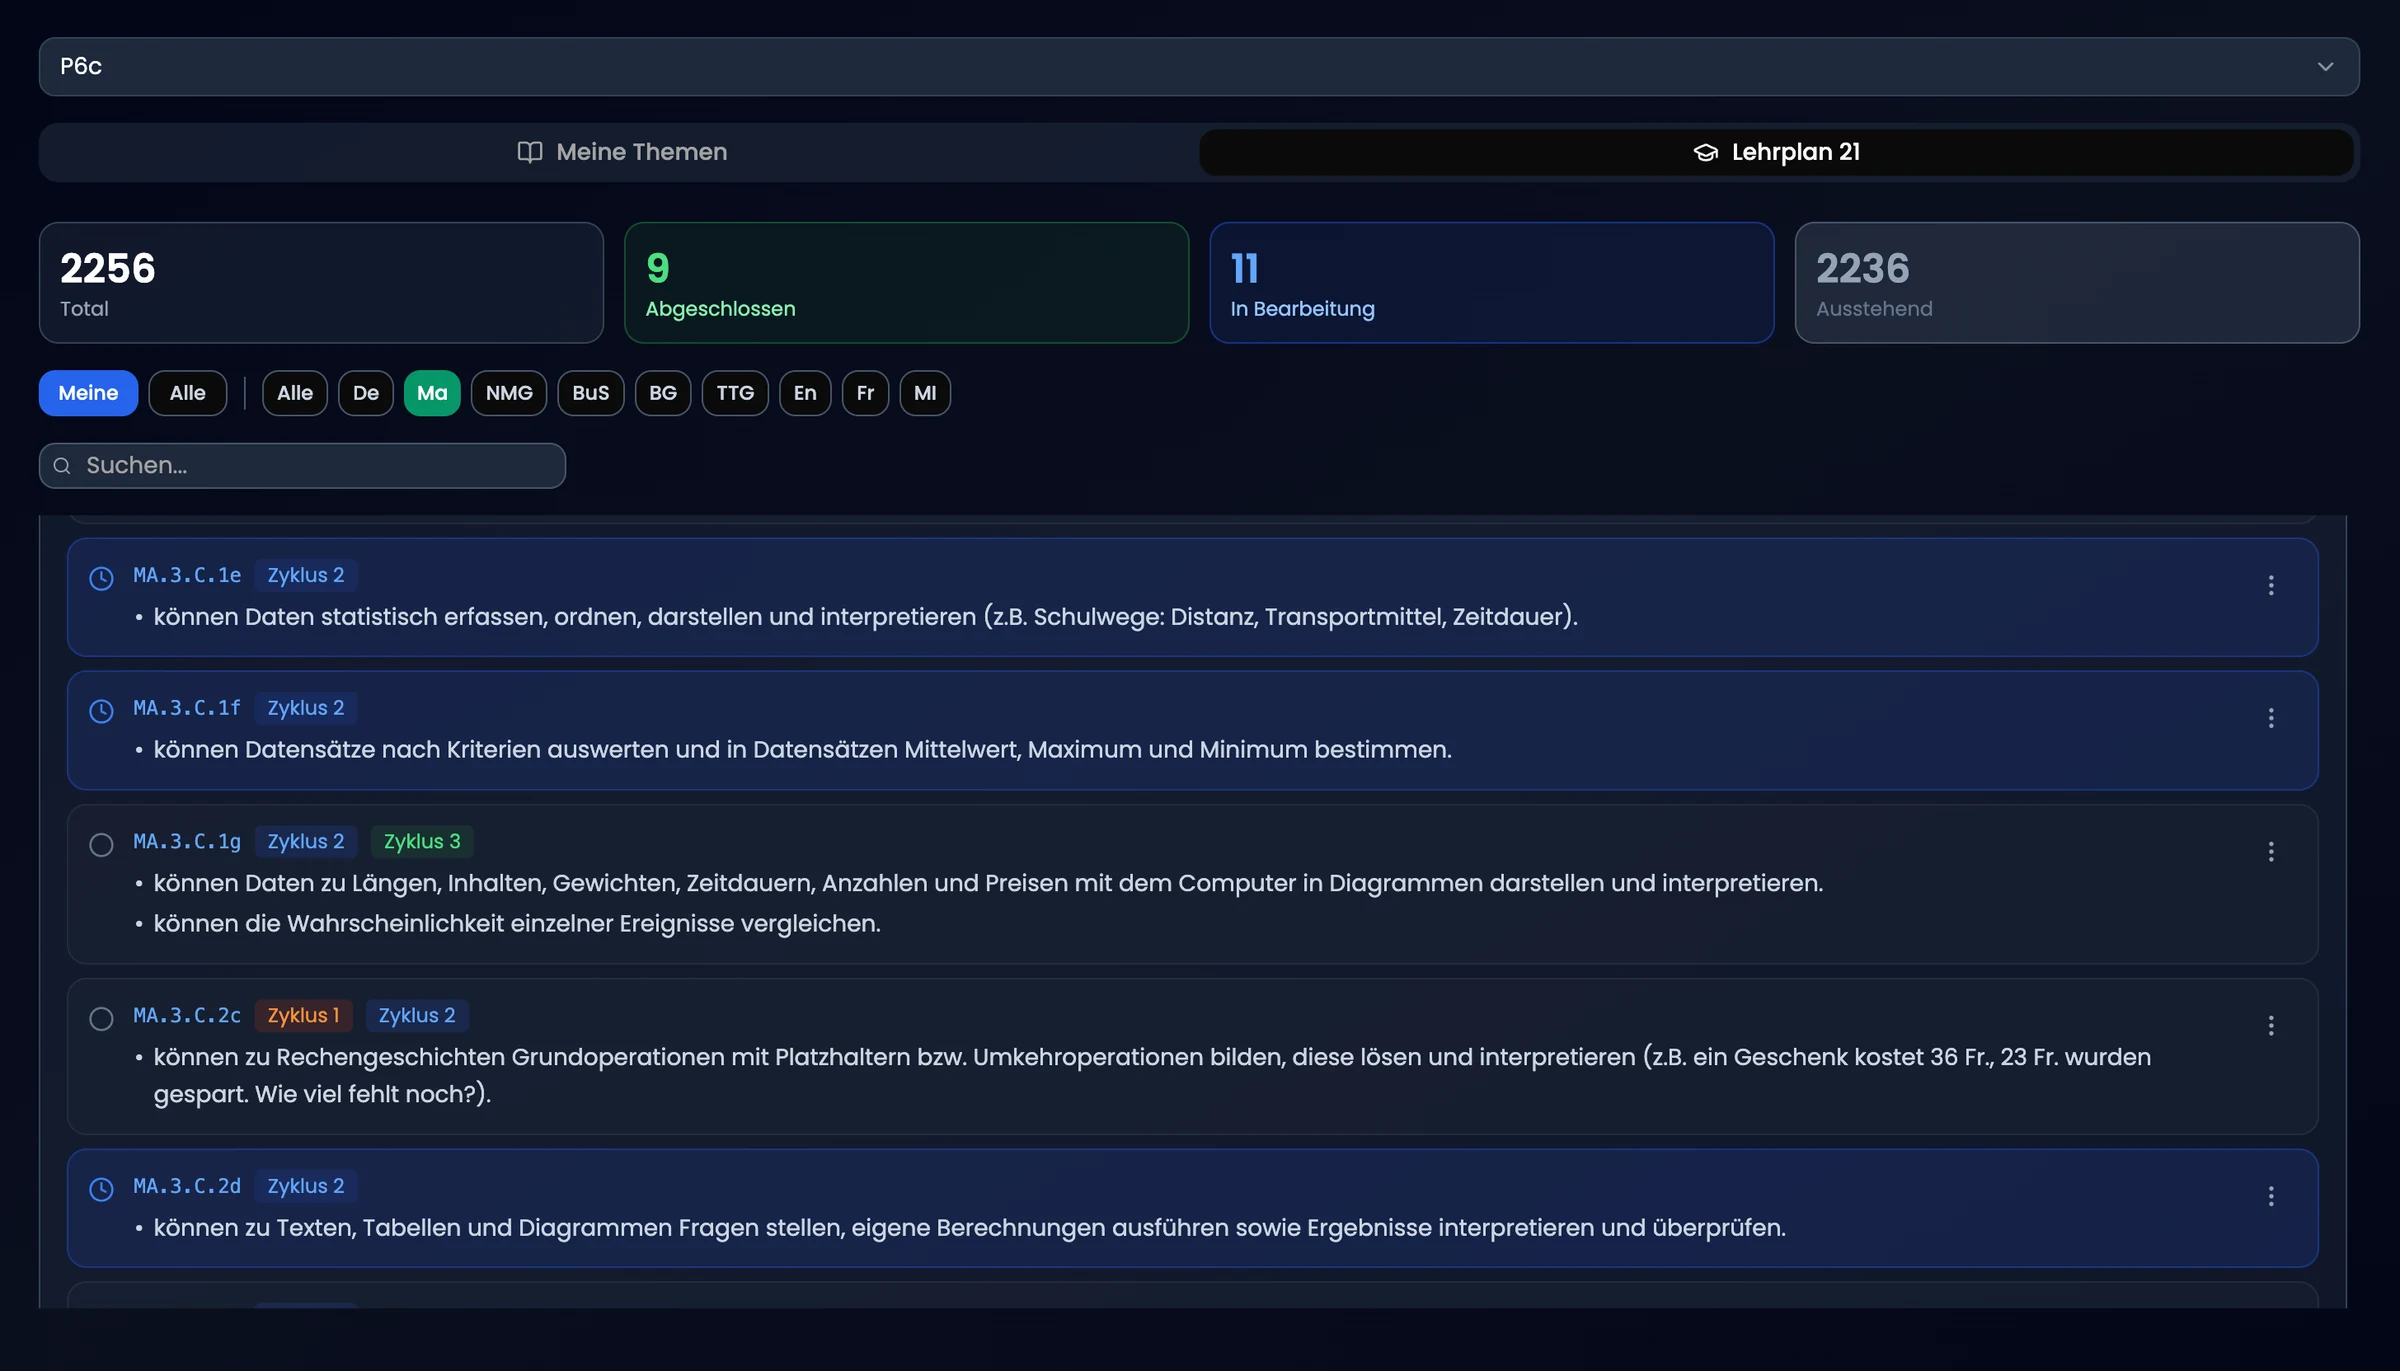
Task: Filter by subject NMG
Action: (509, 393)
